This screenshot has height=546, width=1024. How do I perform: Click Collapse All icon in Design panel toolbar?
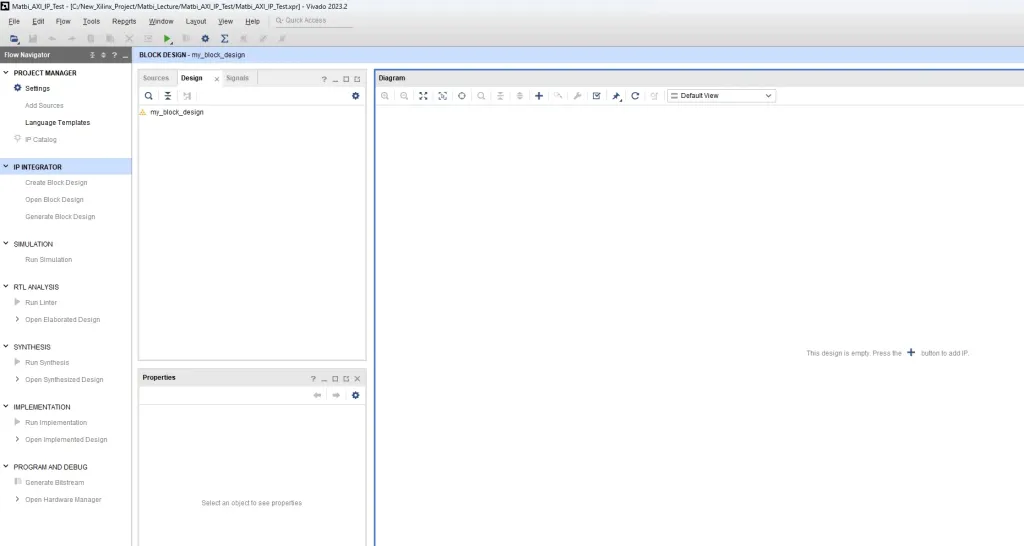coord(168,95)
